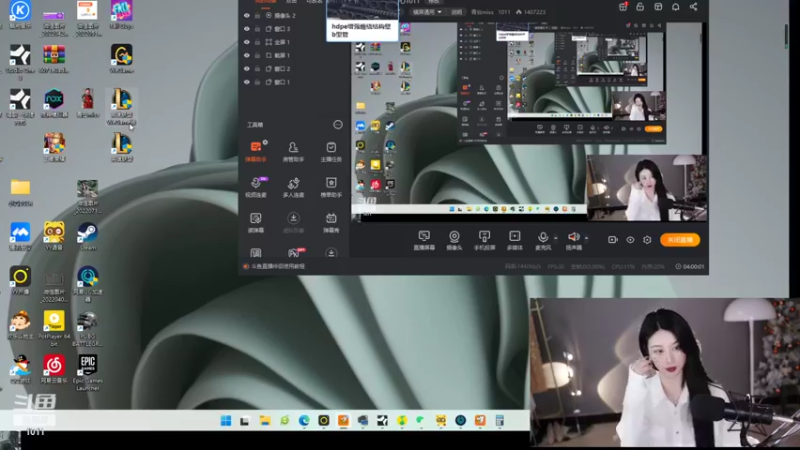The height and width of the screenshot is (450, 800).
Task: Hide the 窗口 2 source
Action: pyautogui.click(x=246, y=68)
